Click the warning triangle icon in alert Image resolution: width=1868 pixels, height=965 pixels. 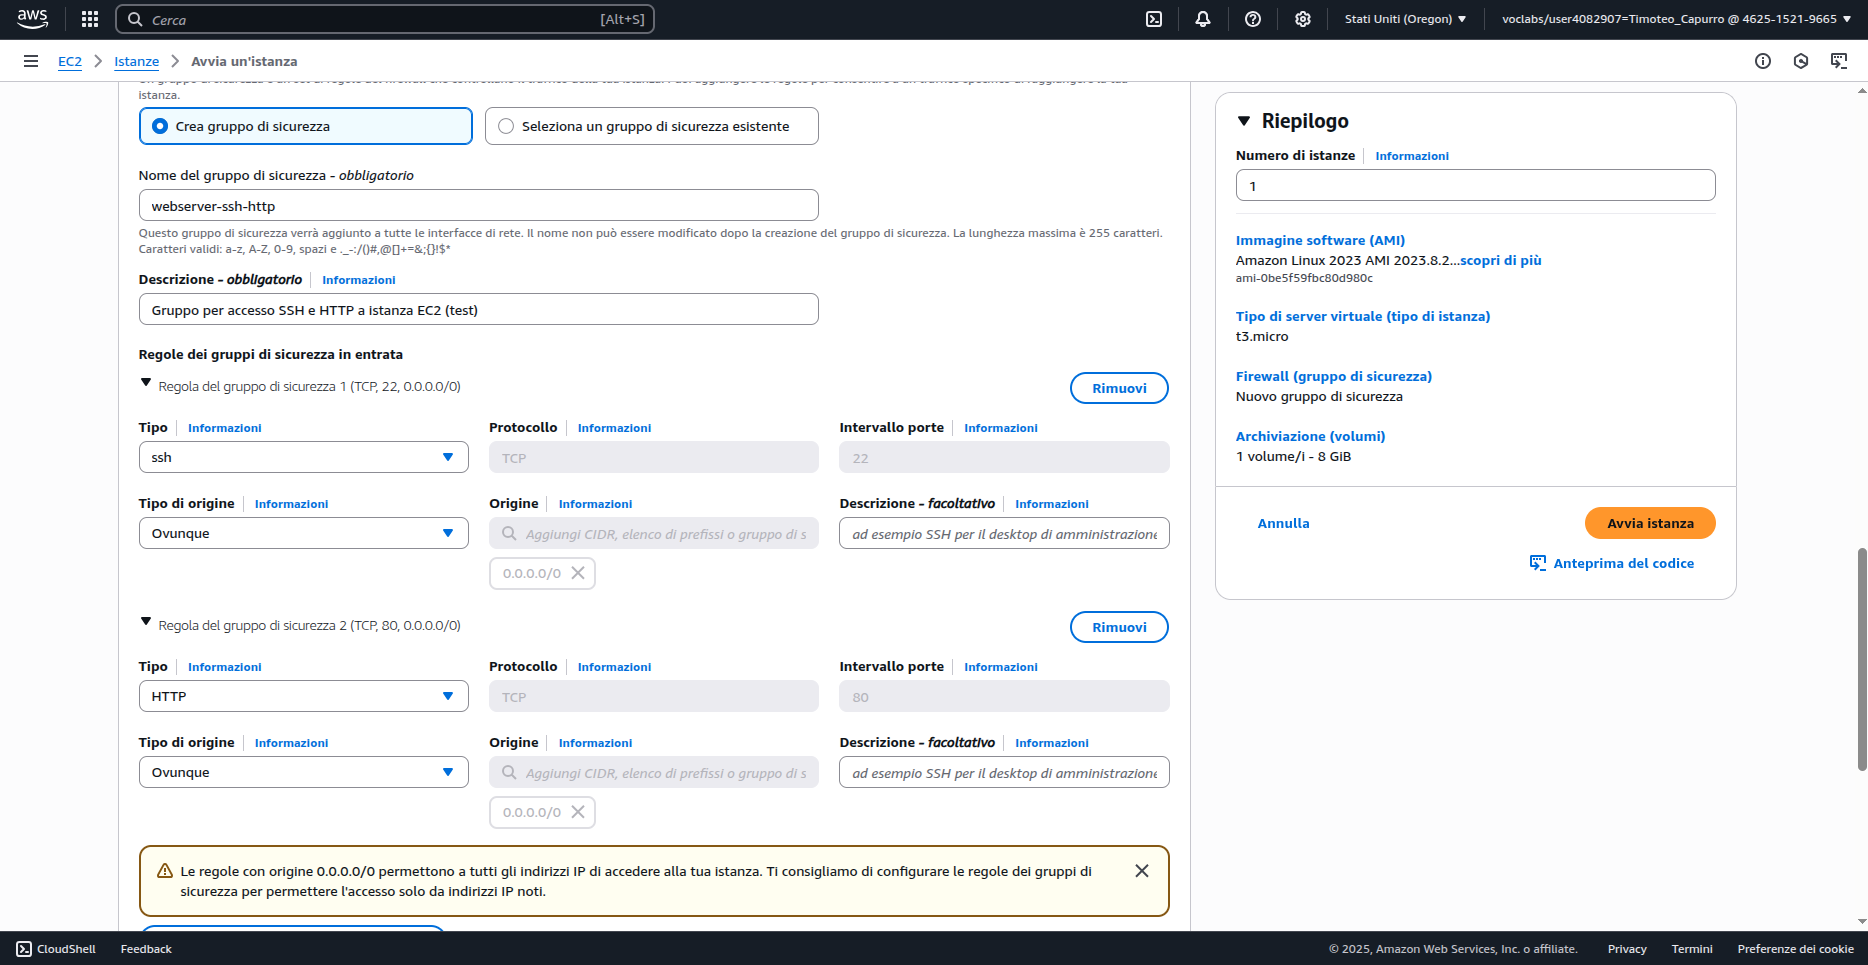[x=165, y=871]
